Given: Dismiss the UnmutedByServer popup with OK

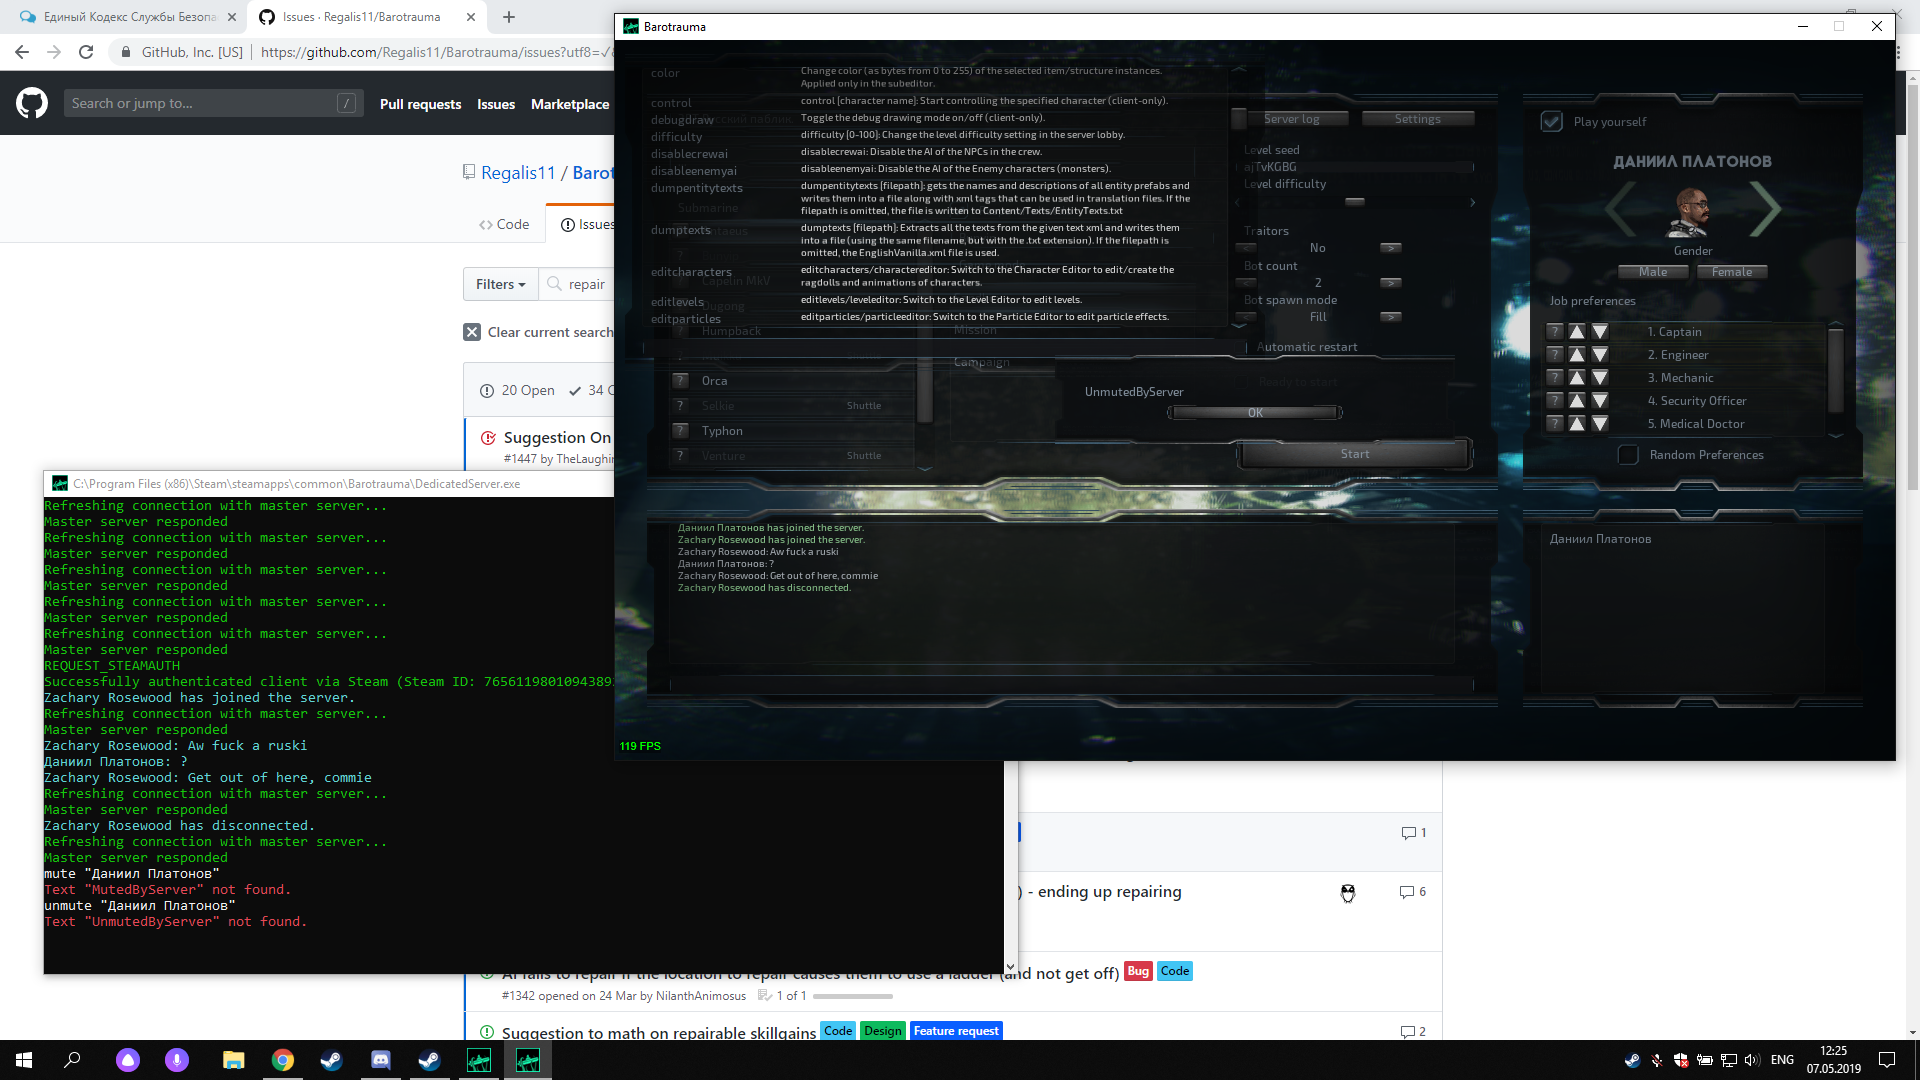Looking at the screenshot, I should click(1255, 412).
